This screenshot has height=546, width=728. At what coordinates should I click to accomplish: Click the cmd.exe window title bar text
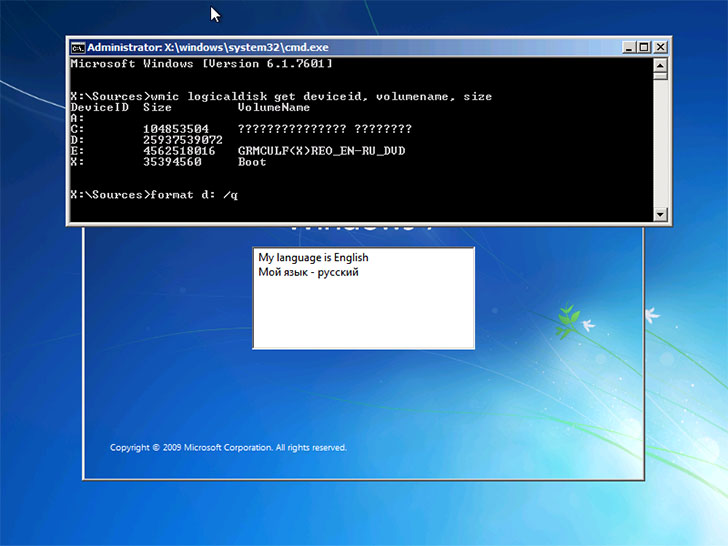[x=207, y=47]
